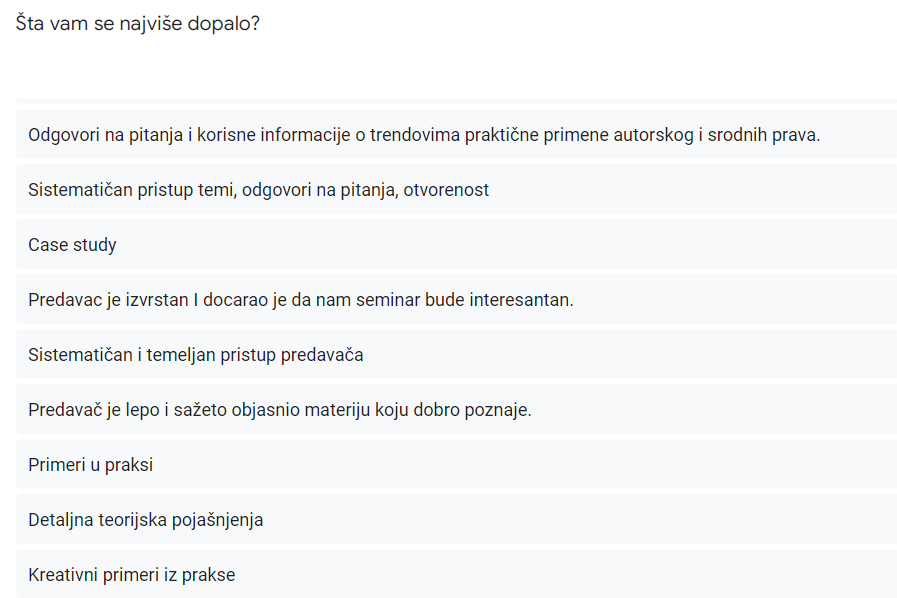Click the "Detaljna teorijska pojašnjenja" response
The height and width of the screenshot is (598, 897).
[x=145, y=519]
